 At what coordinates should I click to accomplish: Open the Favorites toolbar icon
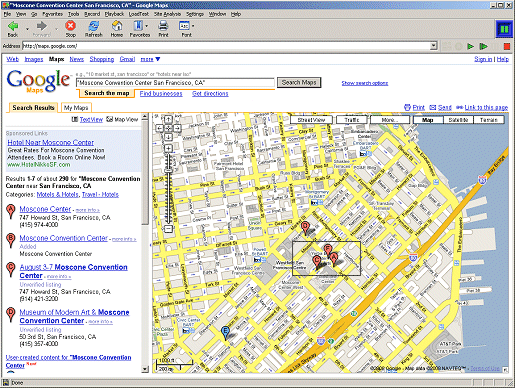point(138,26)
